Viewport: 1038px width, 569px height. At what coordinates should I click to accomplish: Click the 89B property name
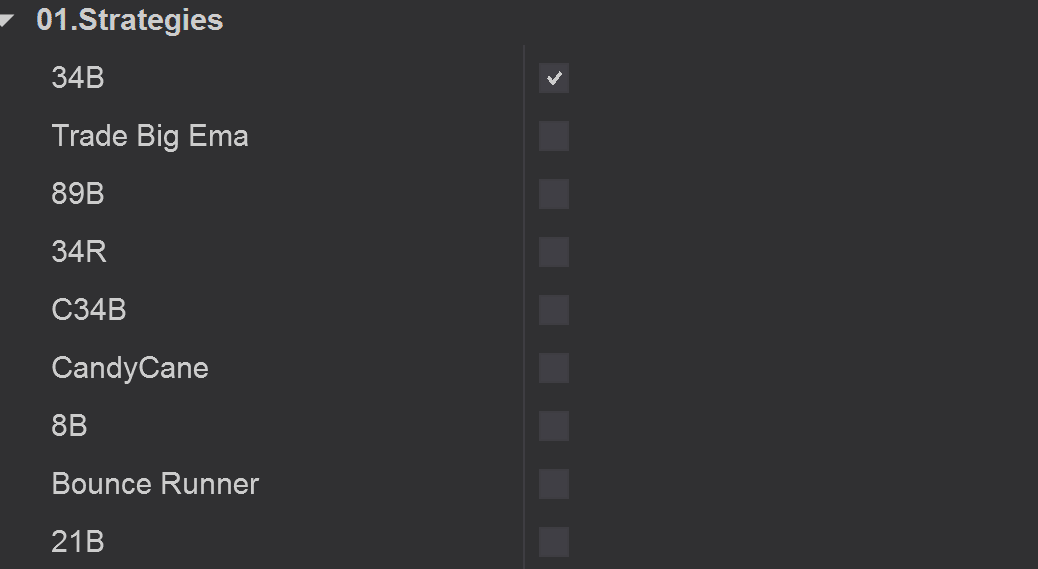point(78,194)
